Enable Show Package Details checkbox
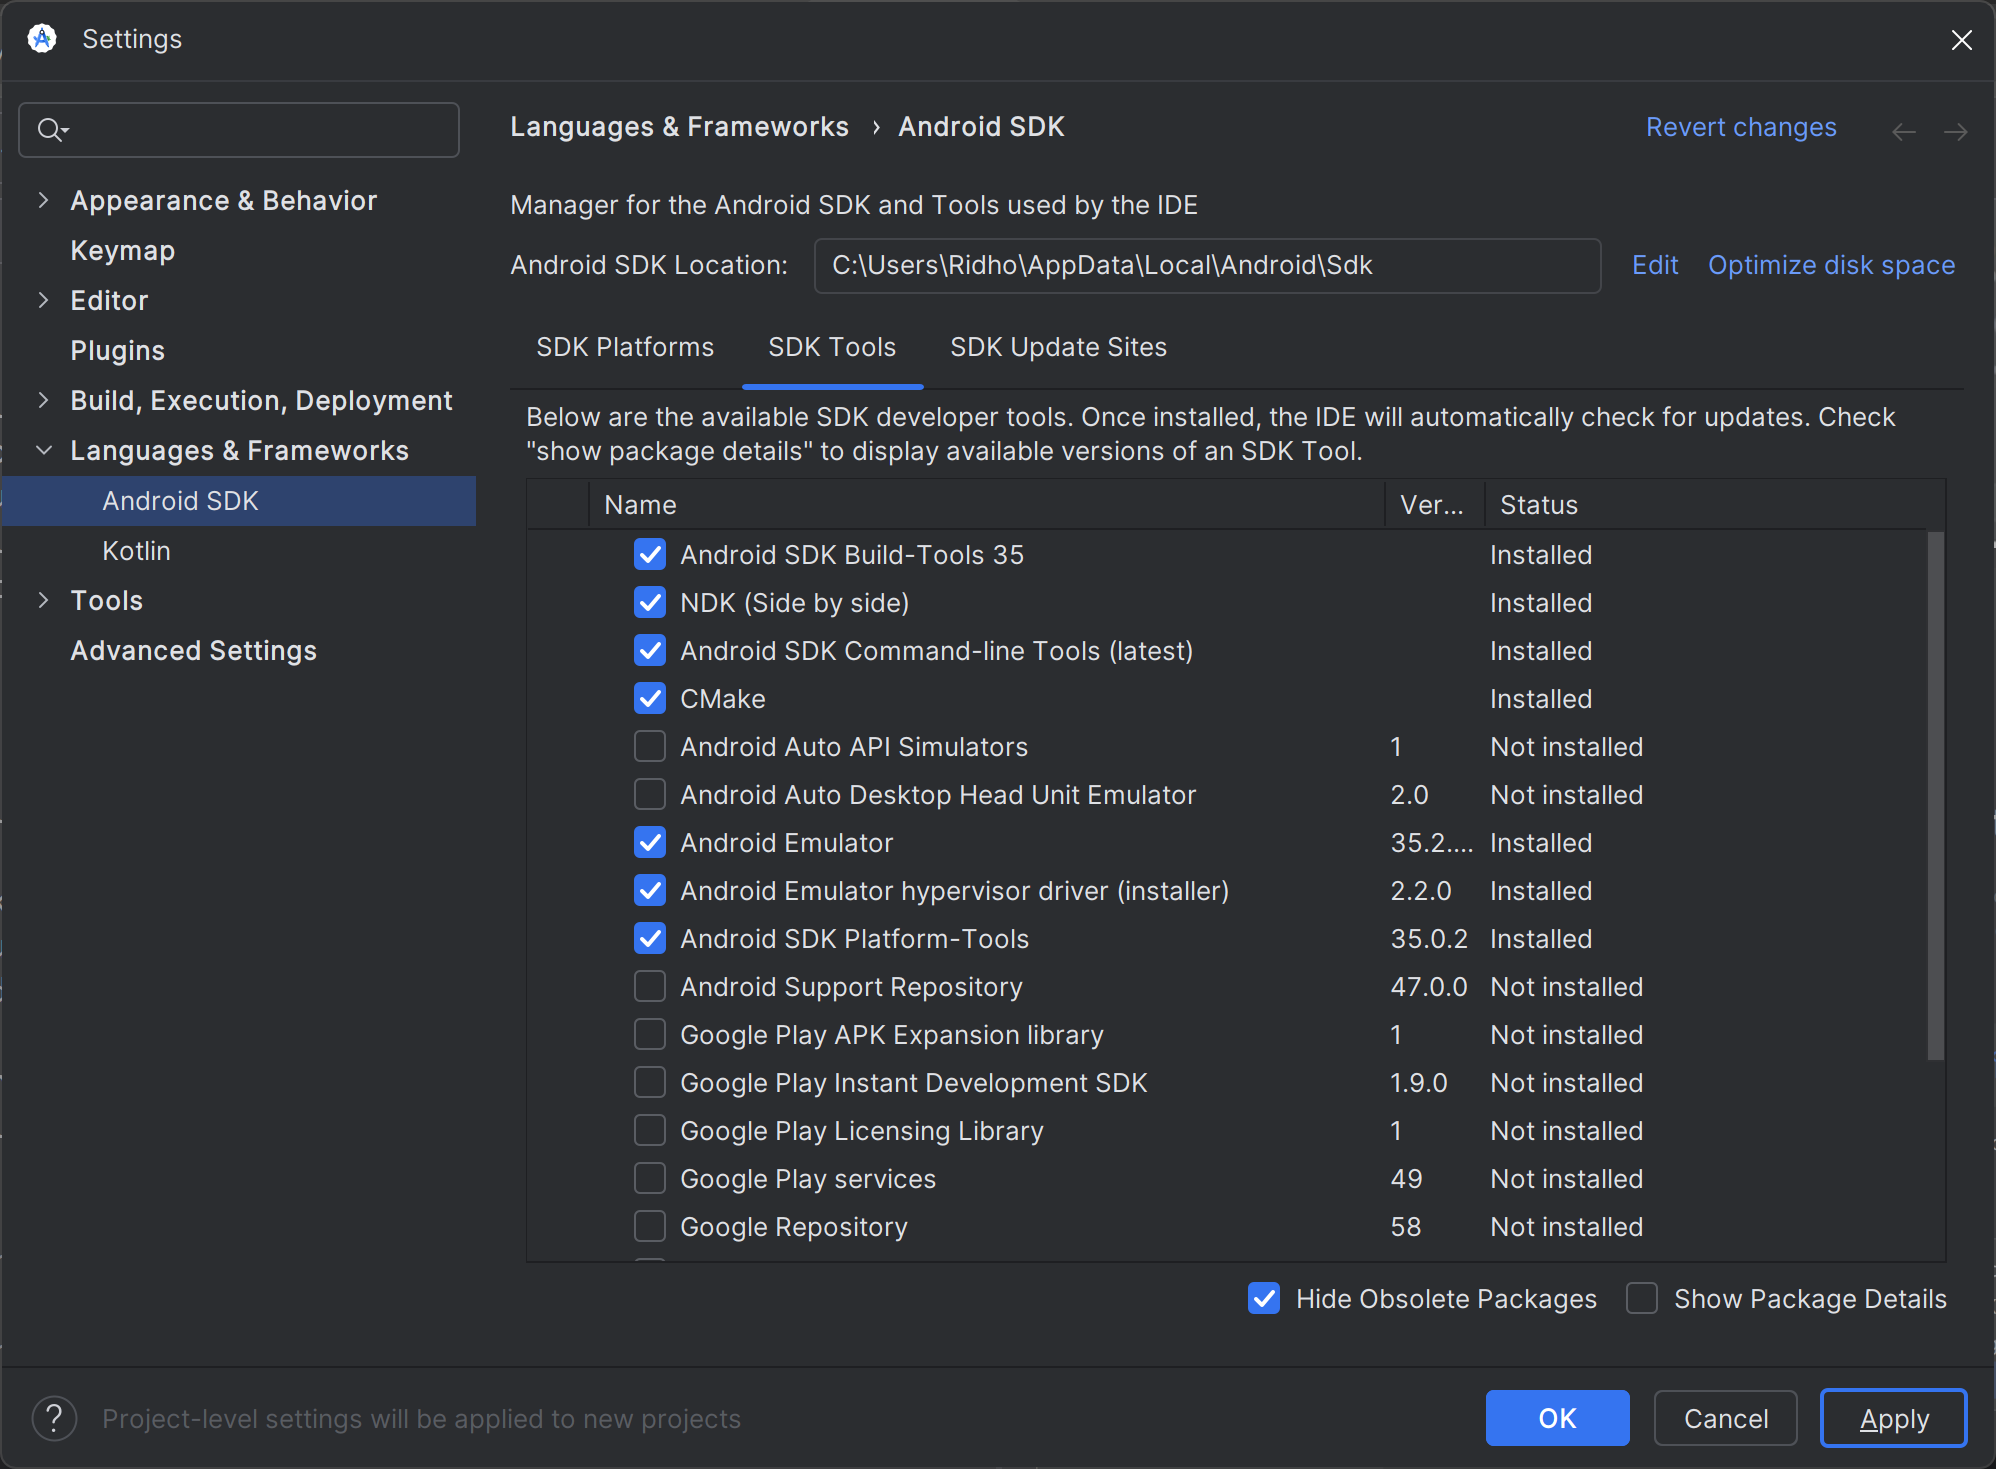 [1642, 1299]
